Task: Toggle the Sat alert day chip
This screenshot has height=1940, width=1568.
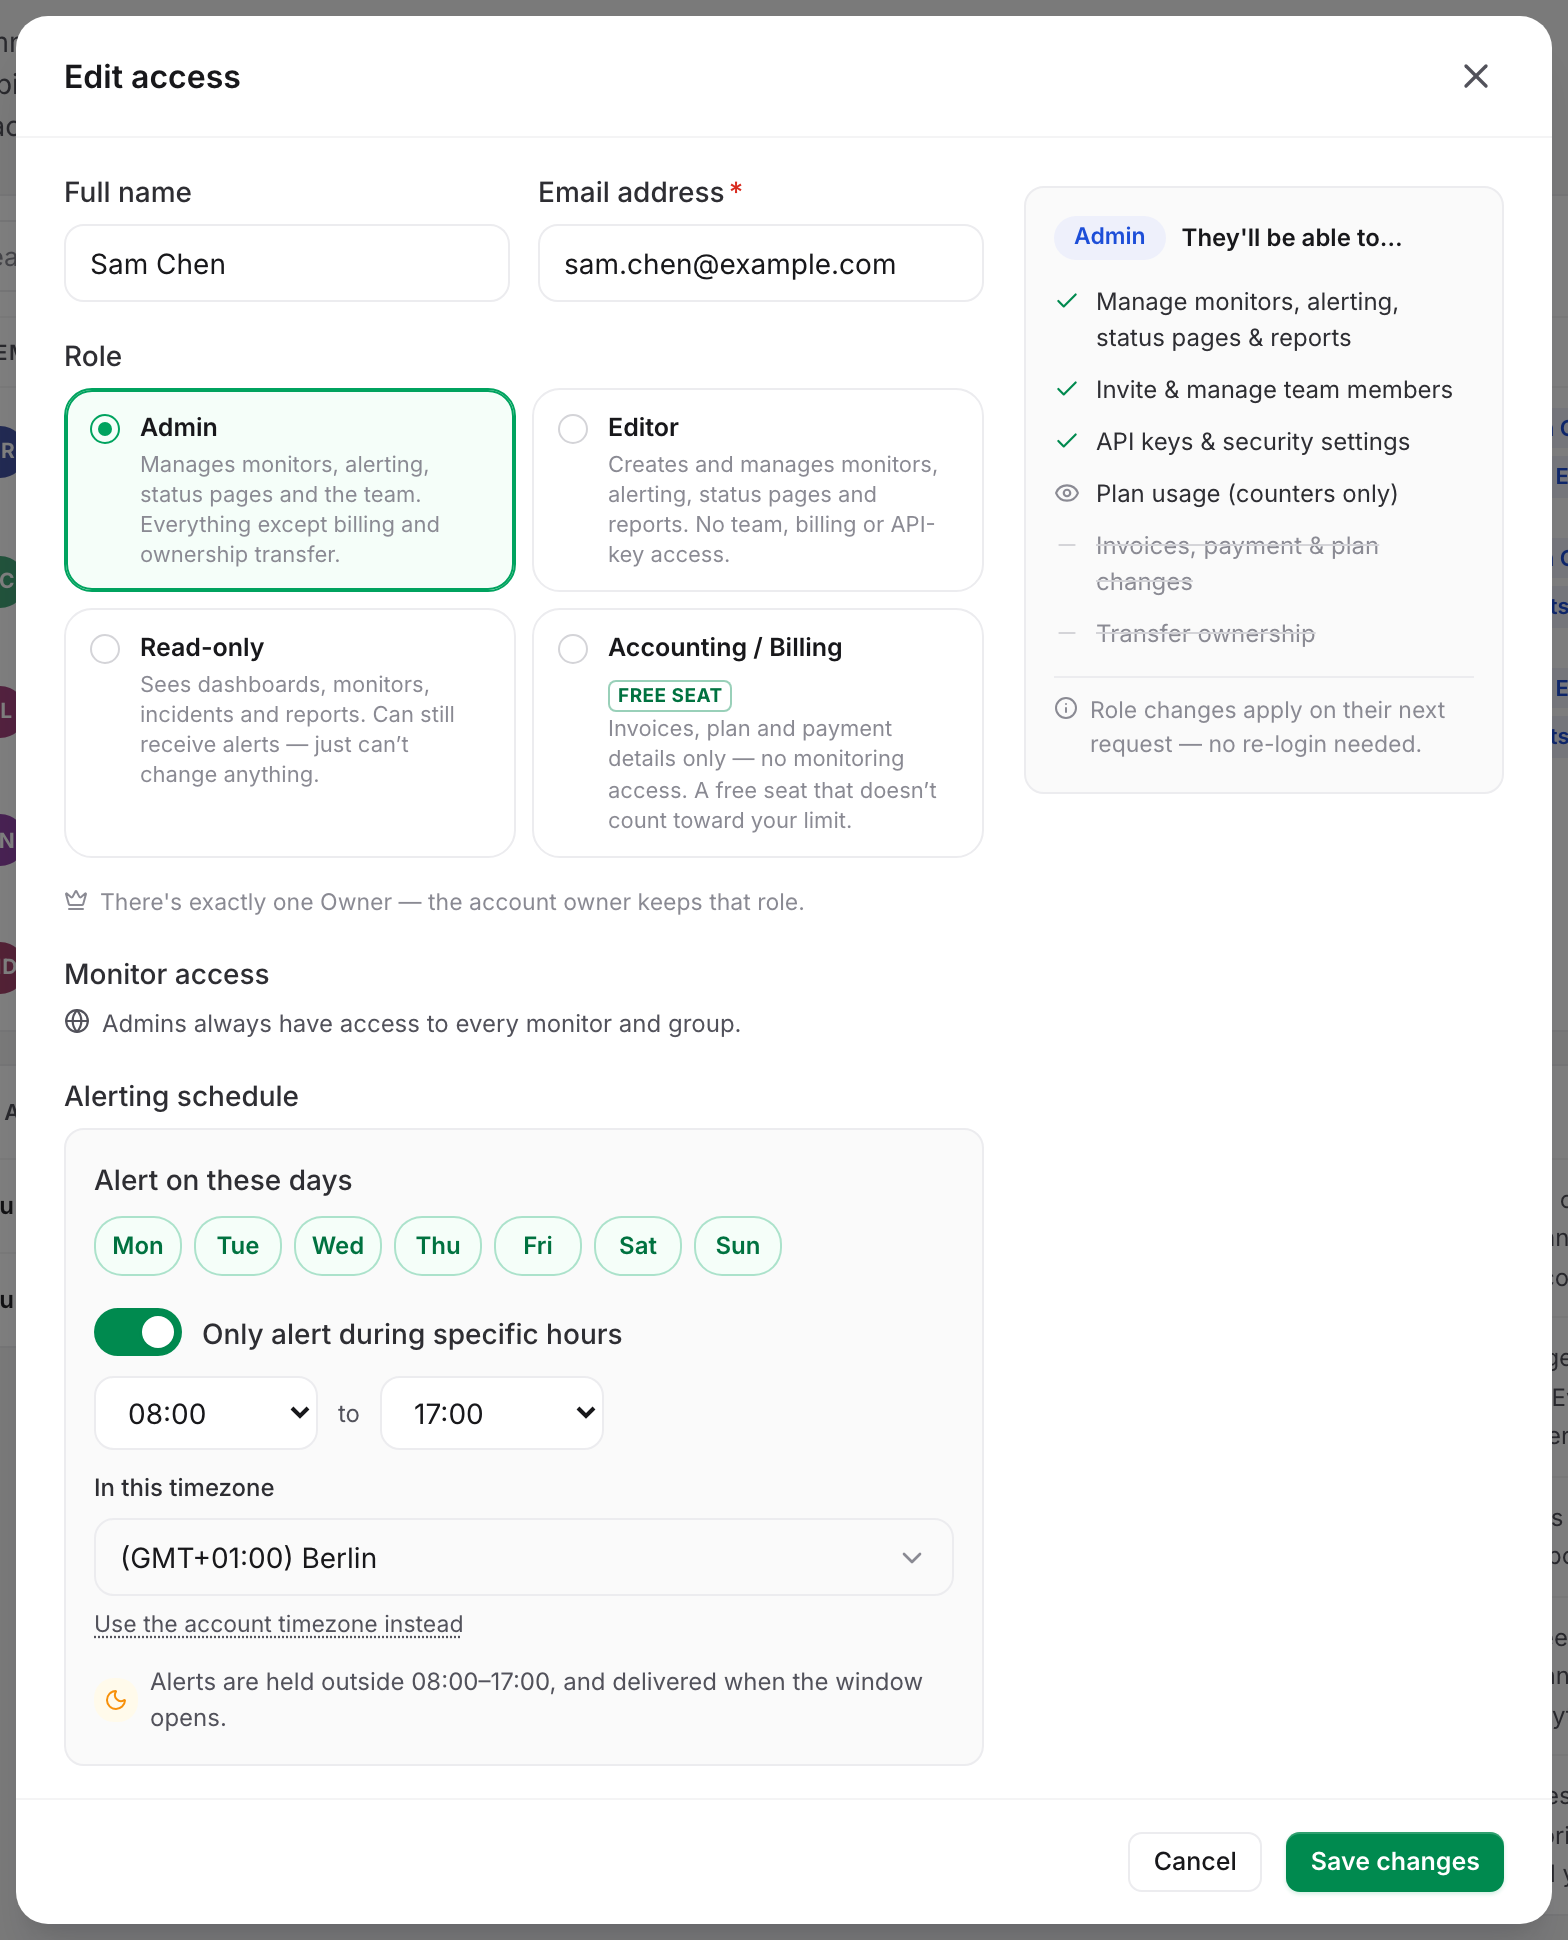Action: tap(638, 1246)
